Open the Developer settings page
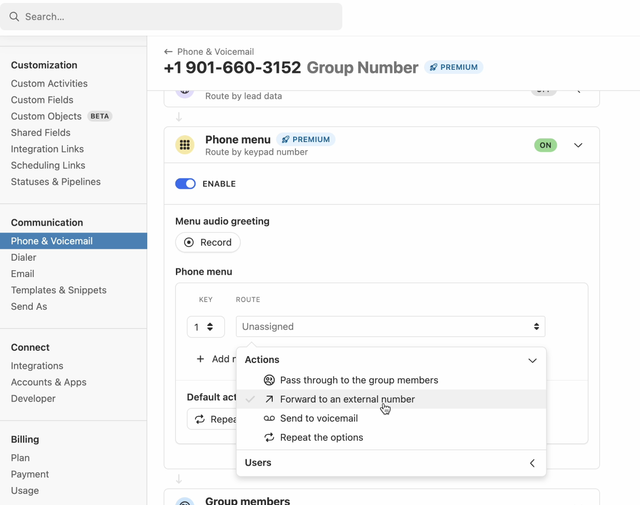Image resolution: width=640 pixels, height=505 pixels. [33, 398]
